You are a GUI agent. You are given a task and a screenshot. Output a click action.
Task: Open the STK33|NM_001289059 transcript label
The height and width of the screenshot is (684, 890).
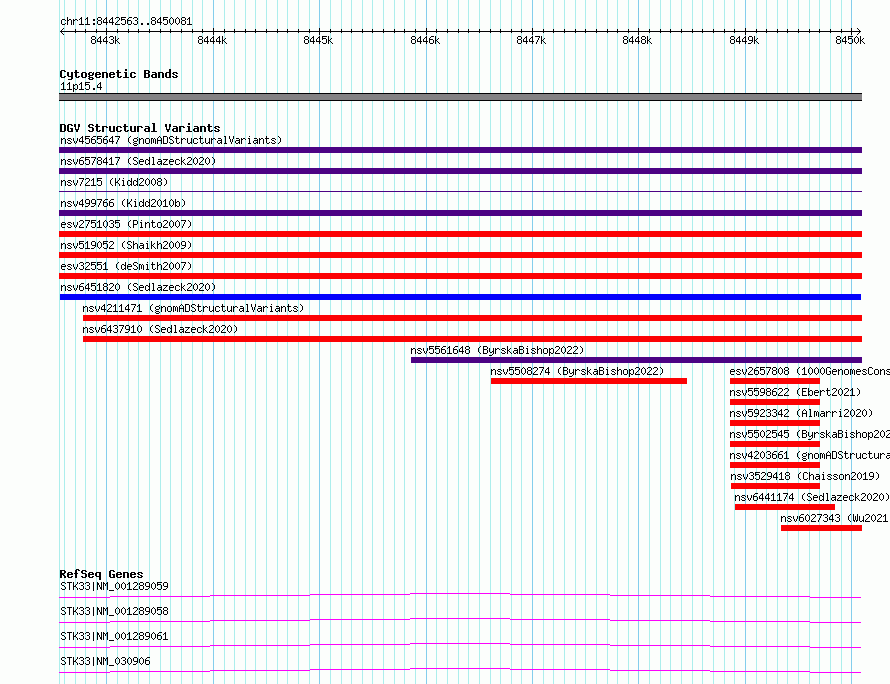point(114,586)
